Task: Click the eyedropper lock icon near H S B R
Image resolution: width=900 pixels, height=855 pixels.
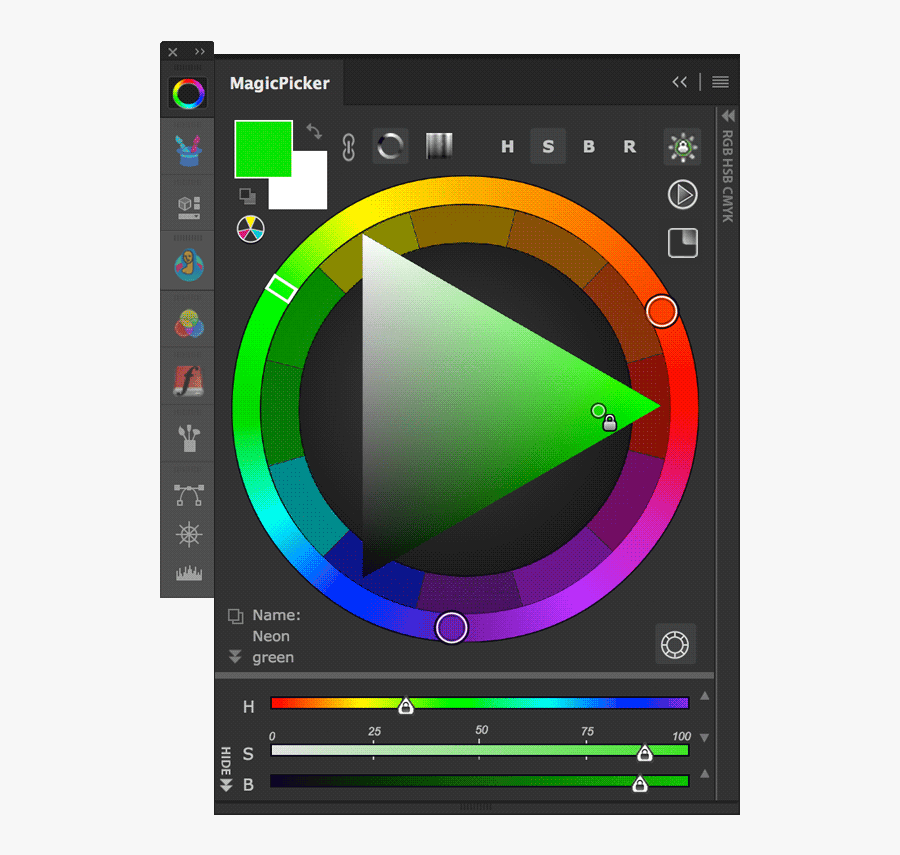Action: click(681, 146)
